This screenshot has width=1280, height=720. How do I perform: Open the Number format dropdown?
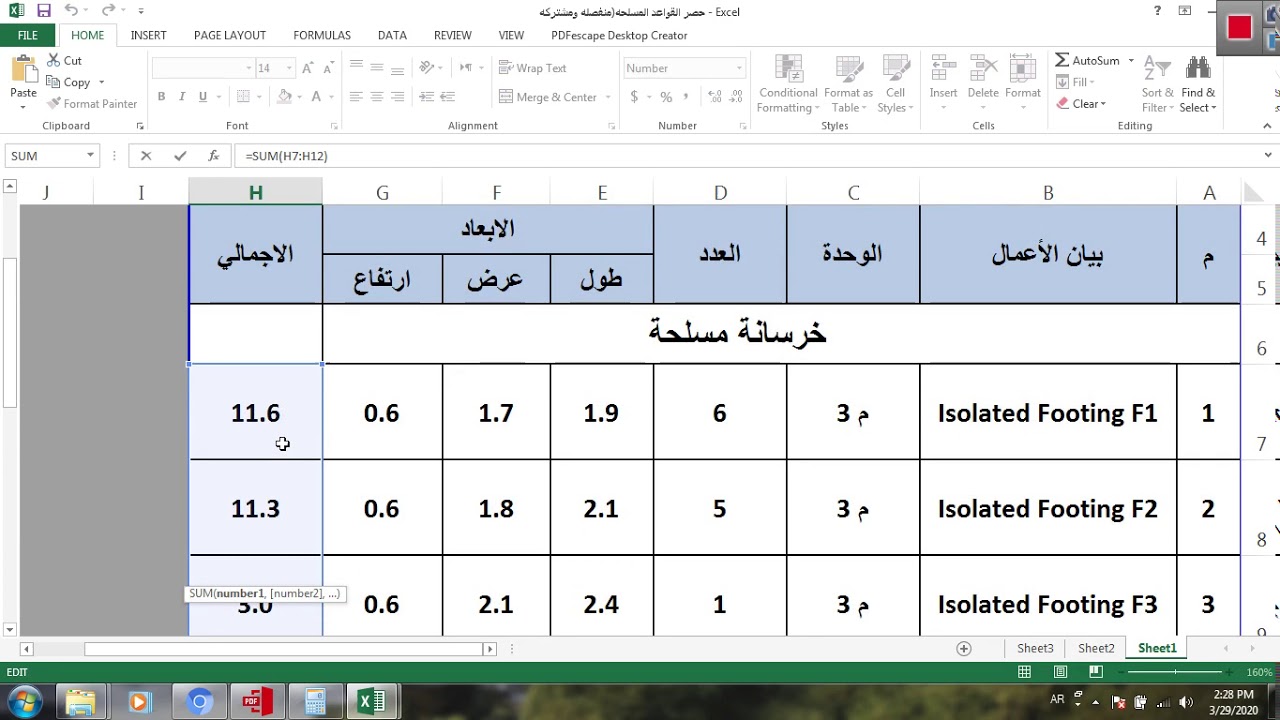pos(739,68)
